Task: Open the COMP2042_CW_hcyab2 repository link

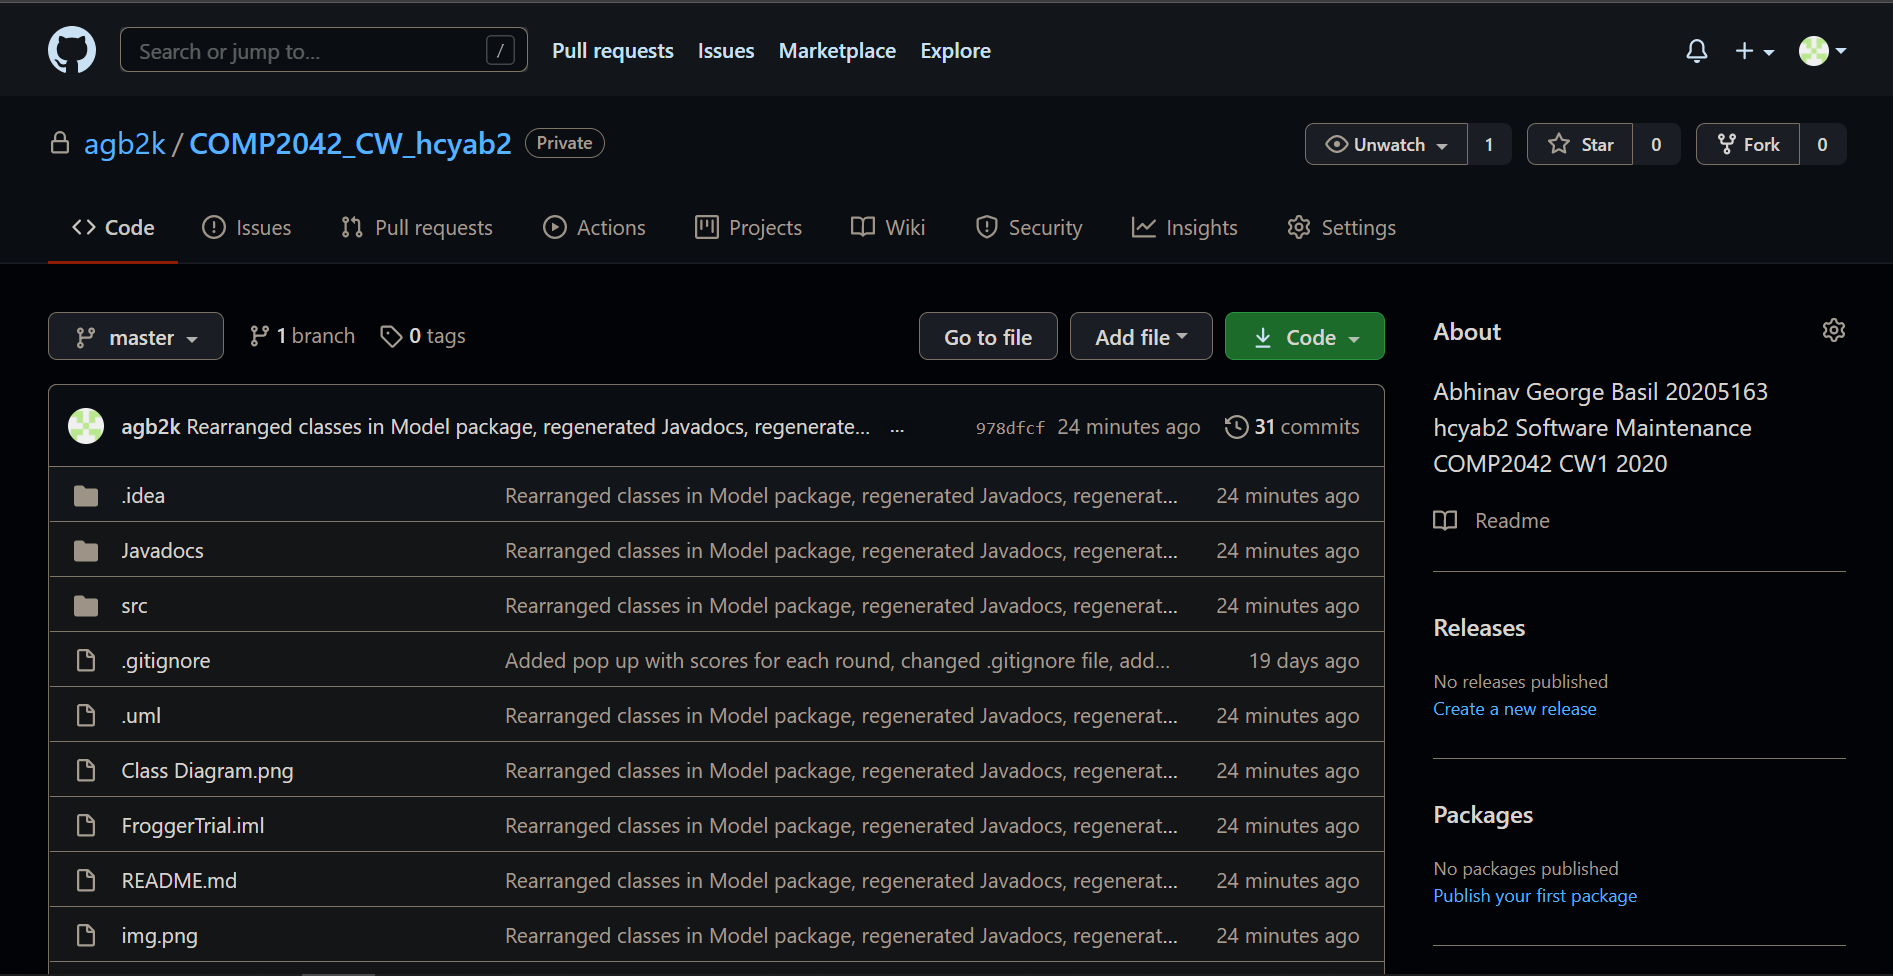Action: (350, 144)
